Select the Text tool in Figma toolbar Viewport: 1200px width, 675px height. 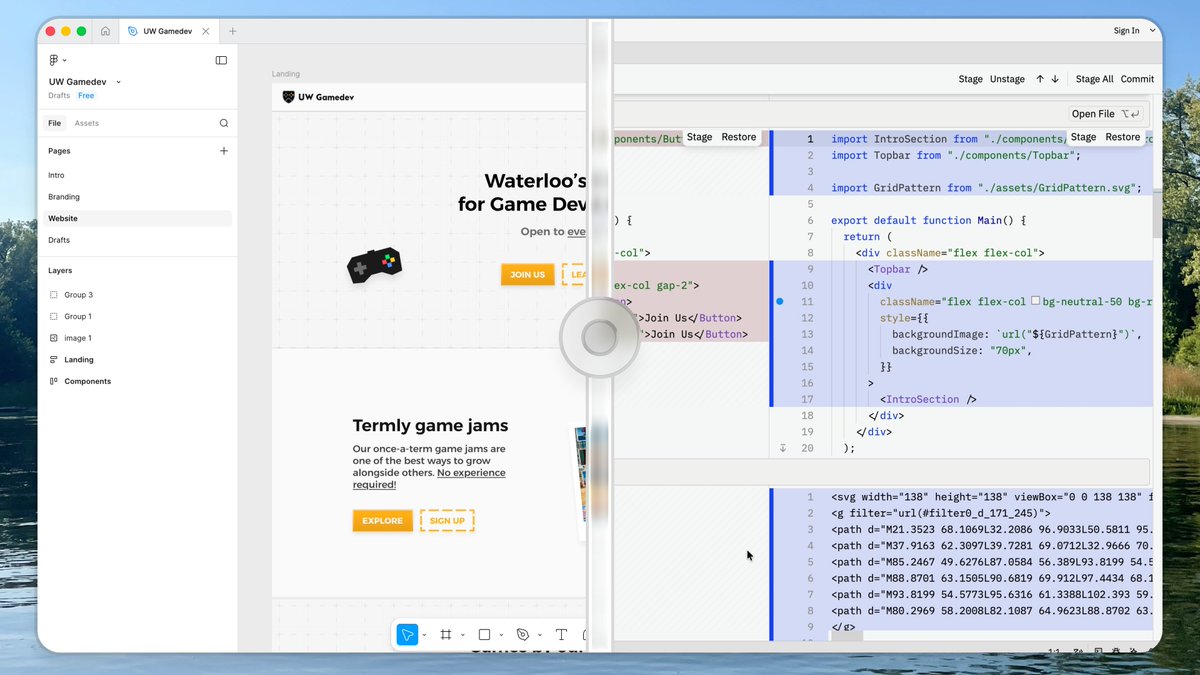(561, 634)
